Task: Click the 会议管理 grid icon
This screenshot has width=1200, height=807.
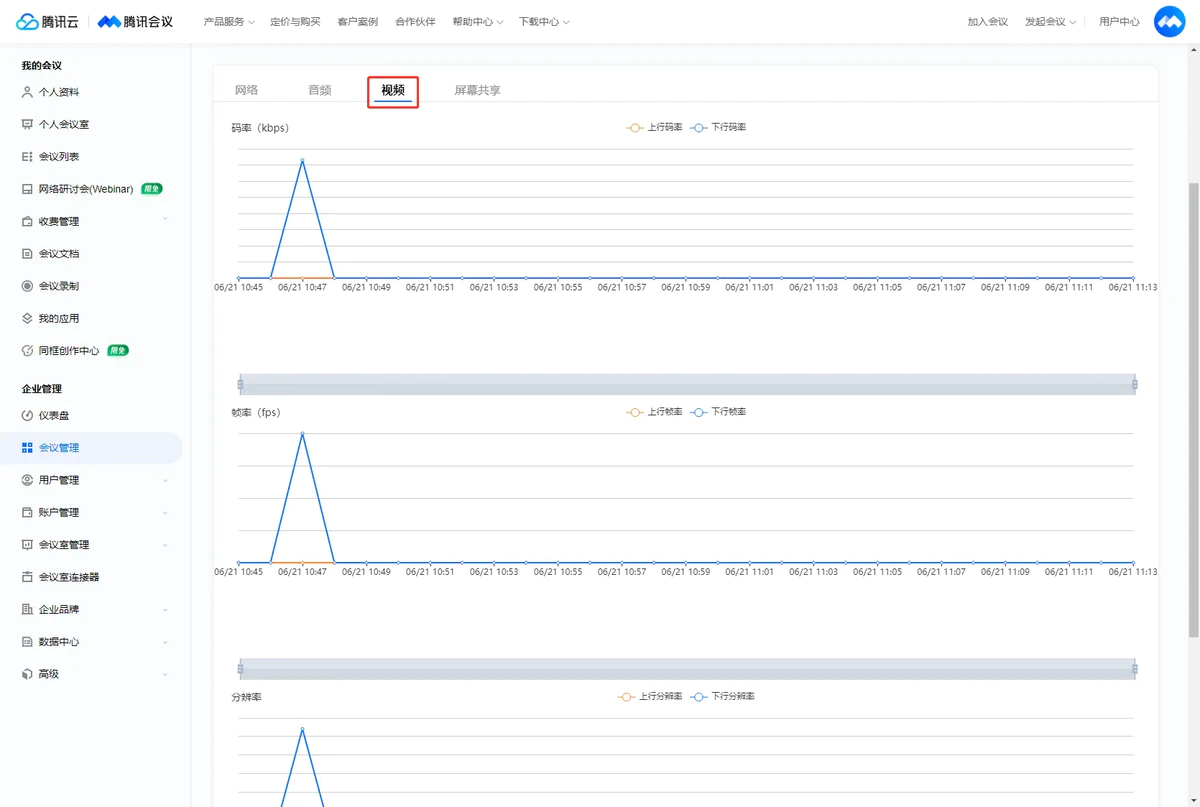Action: coord(27,448)
